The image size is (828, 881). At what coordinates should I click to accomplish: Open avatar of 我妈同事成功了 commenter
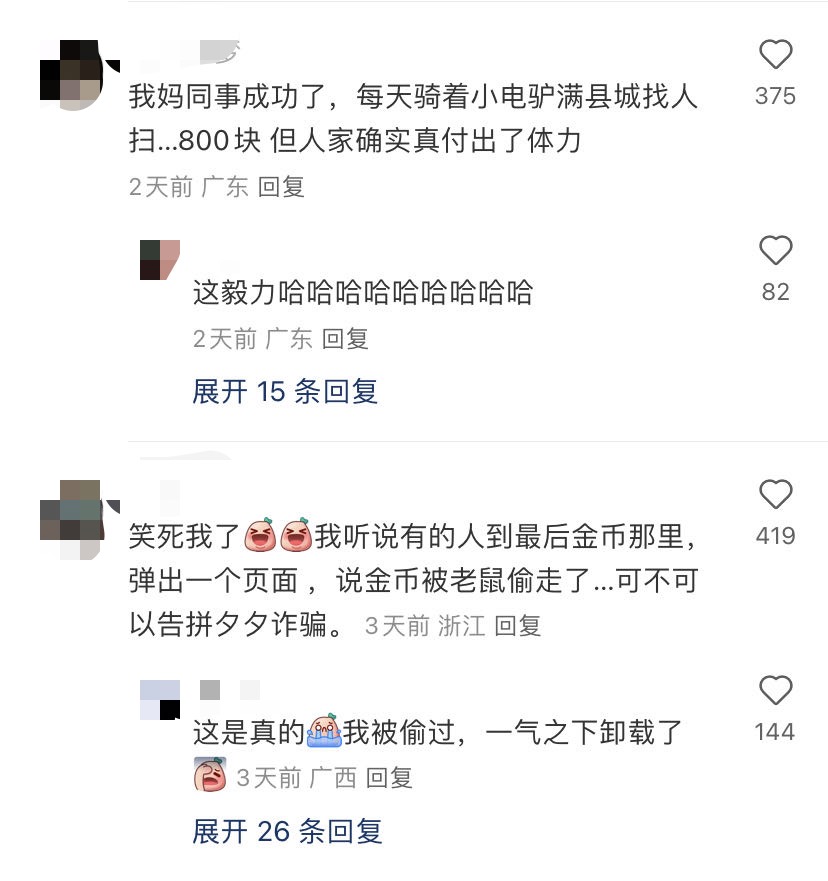pos(79,75)
